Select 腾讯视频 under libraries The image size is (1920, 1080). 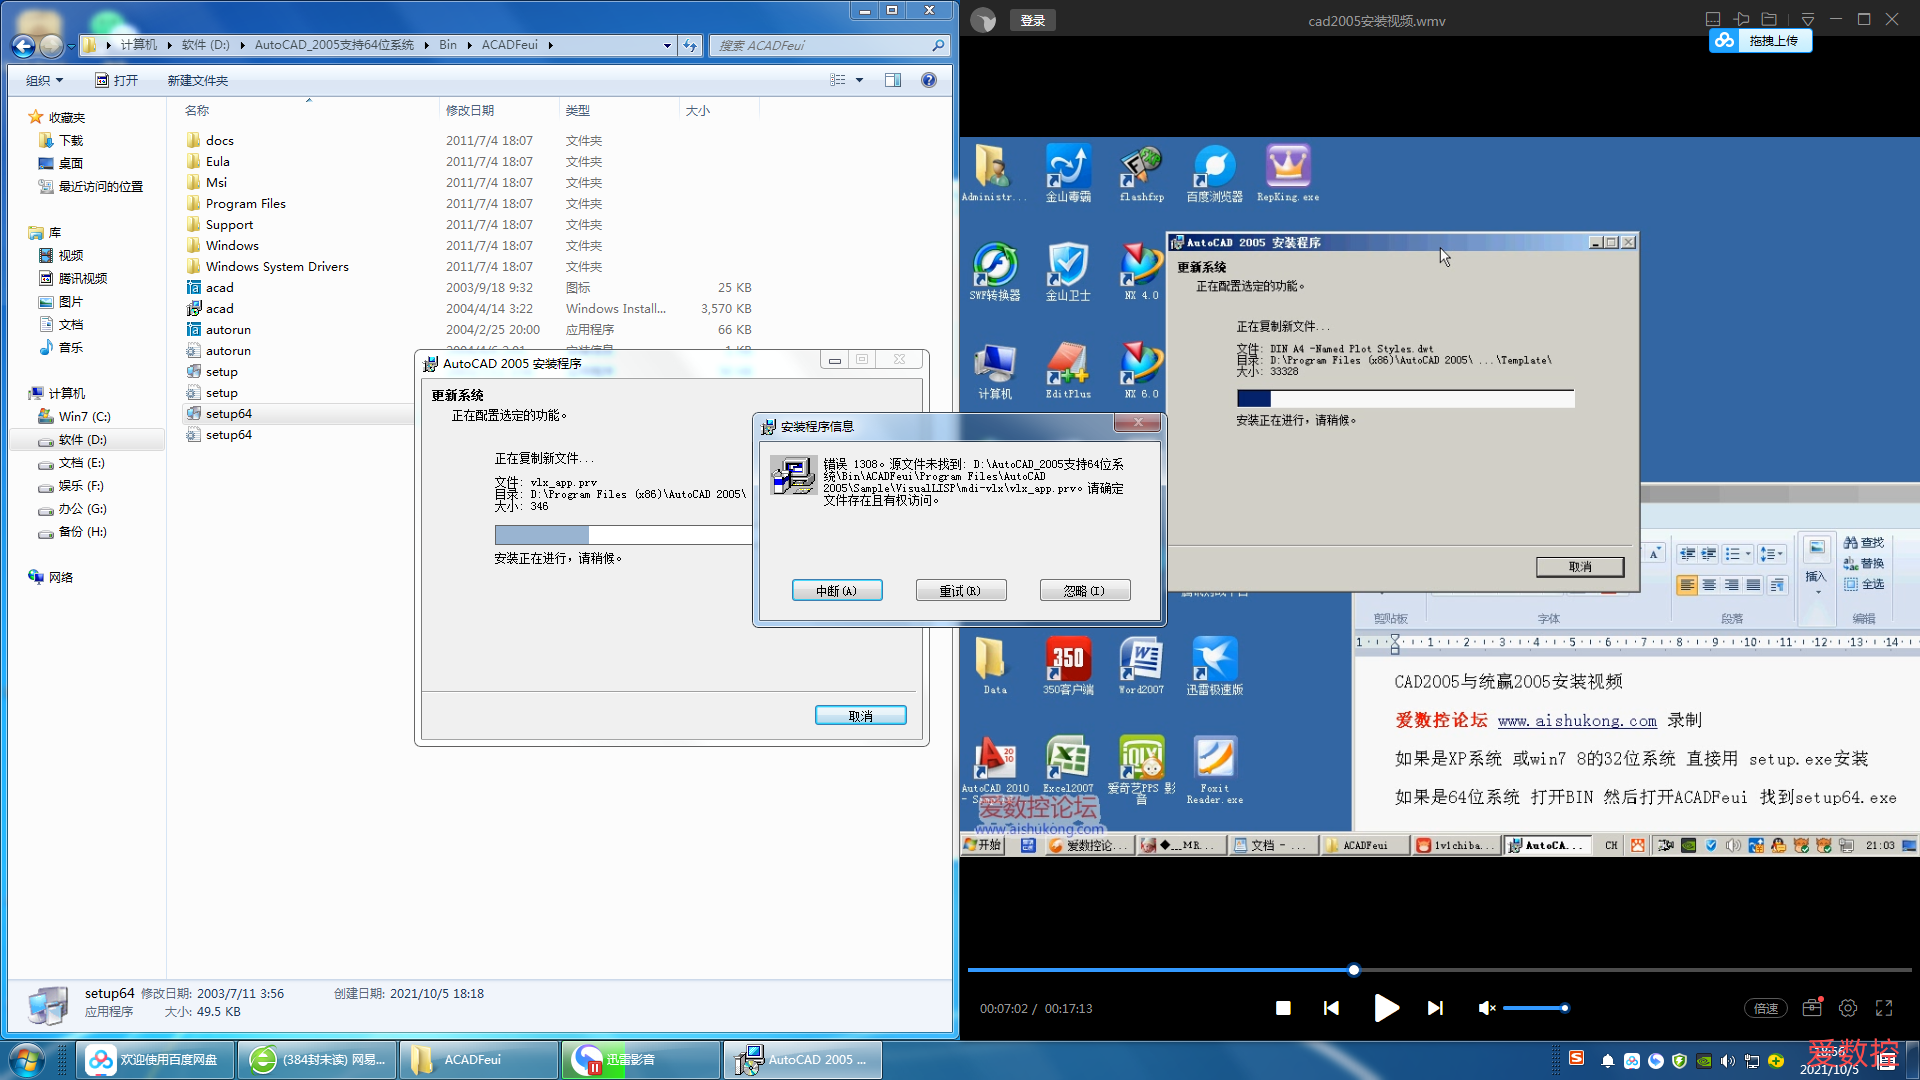(x=83, y=279)
